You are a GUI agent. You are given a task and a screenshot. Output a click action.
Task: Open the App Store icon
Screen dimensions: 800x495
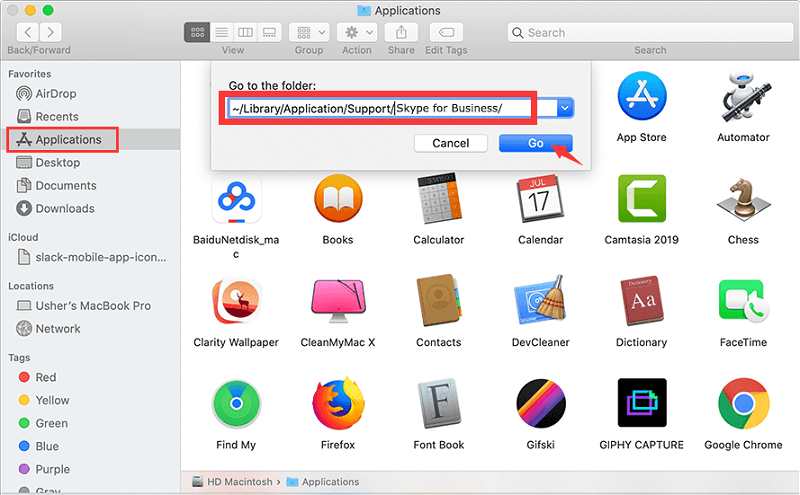point(641,98)
